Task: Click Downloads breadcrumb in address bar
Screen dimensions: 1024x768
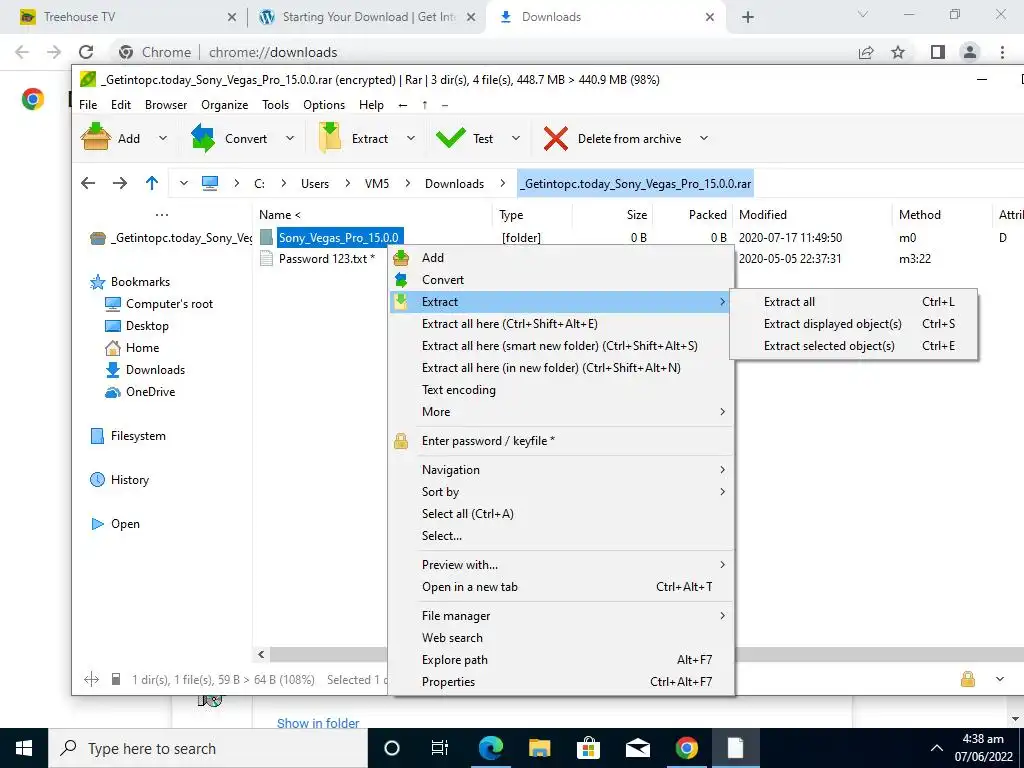Action: 454,184
